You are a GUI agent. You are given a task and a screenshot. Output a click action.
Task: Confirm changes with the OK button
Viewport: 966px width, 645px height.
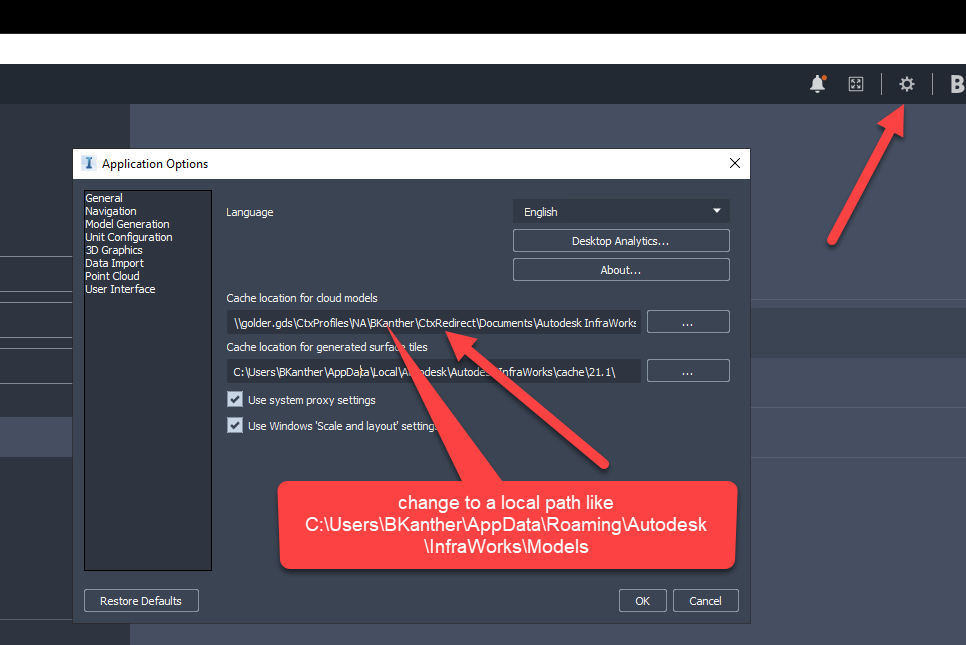643,601
